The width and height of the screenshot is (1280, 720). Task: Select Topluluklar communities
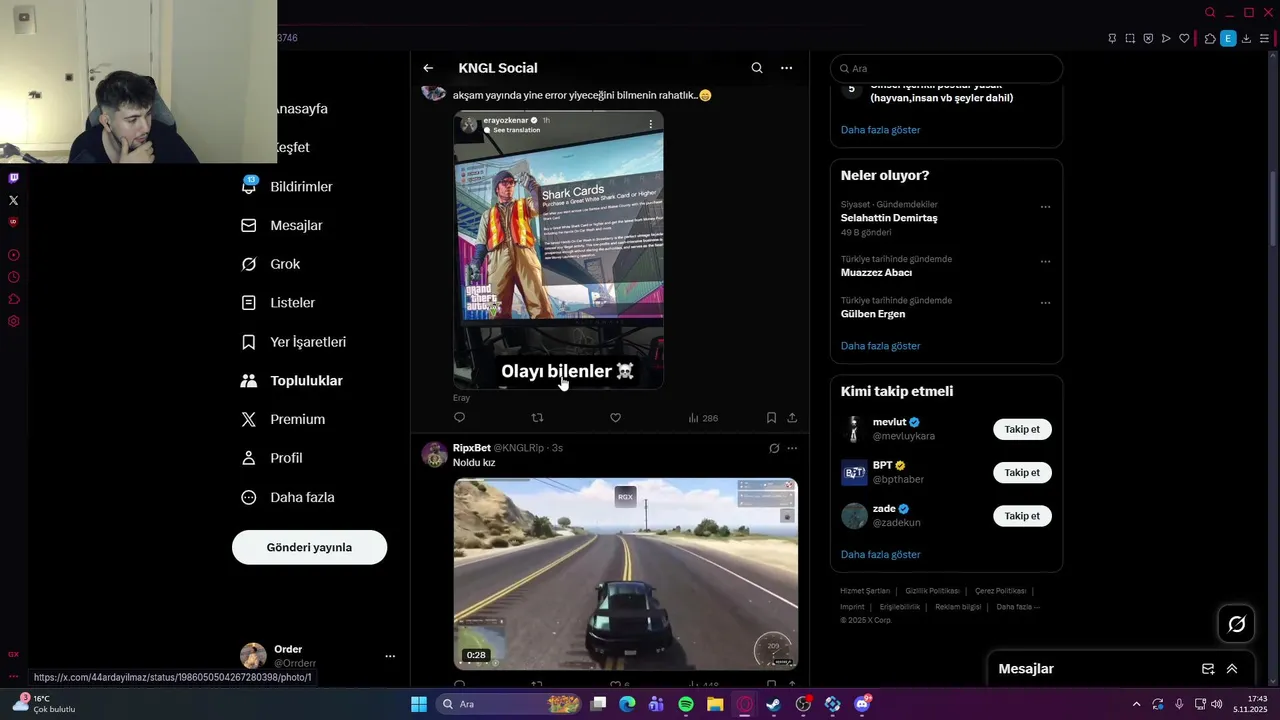[x=293, y=381]
